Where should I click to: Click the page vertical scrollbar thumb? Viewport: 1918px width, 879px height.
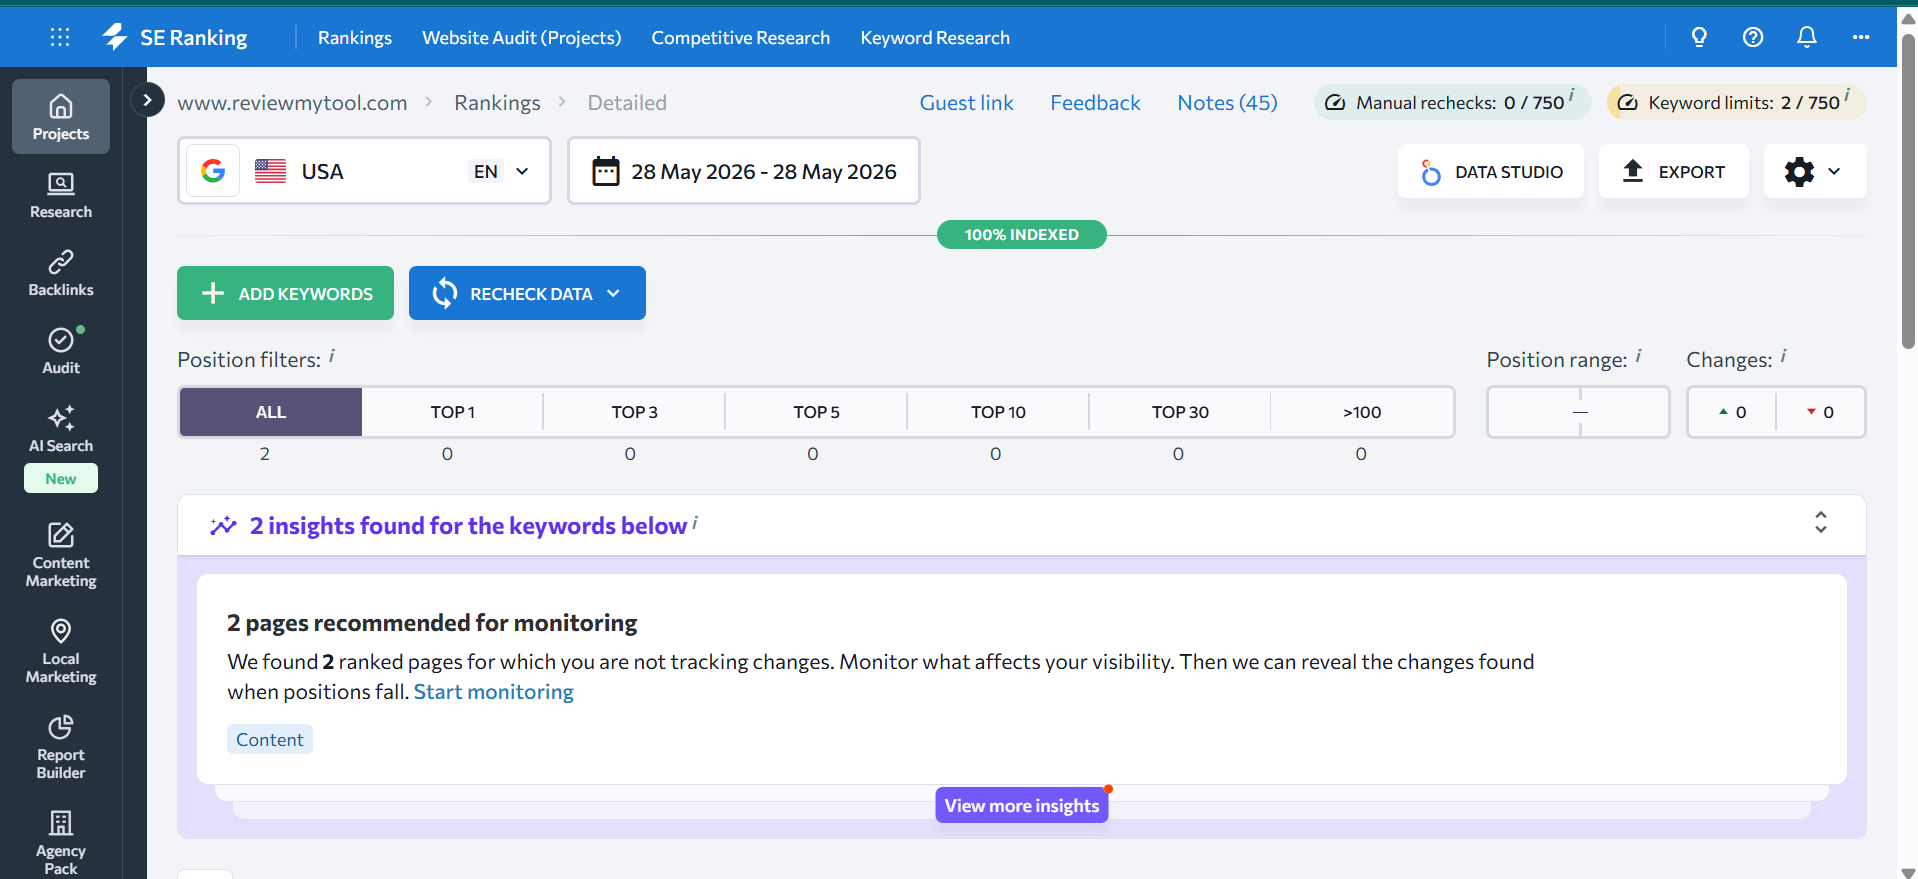tap(1908, 190)
